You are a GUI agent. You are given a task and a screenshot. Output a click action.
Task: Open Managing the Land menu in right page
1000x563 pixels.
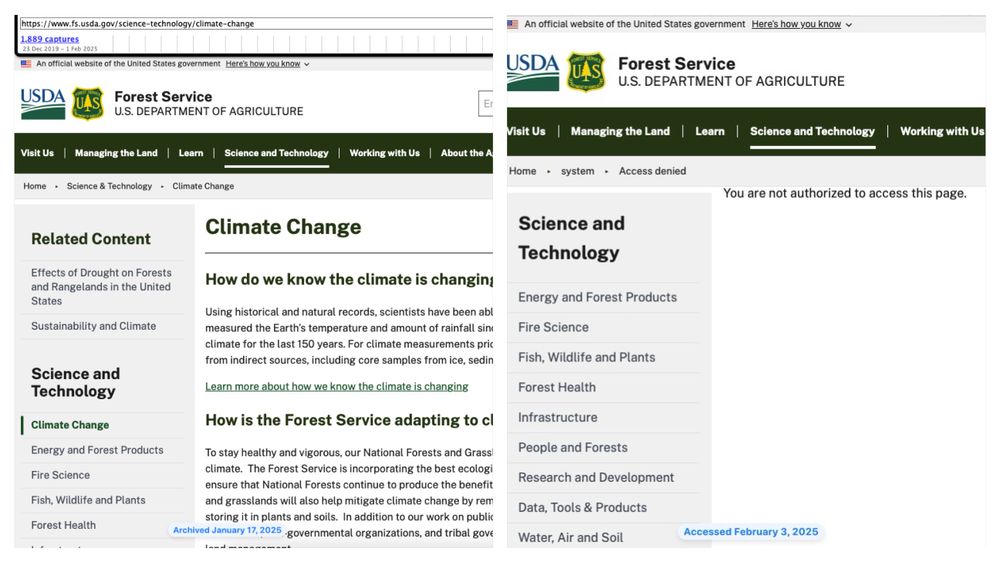[x=620, y=131]
